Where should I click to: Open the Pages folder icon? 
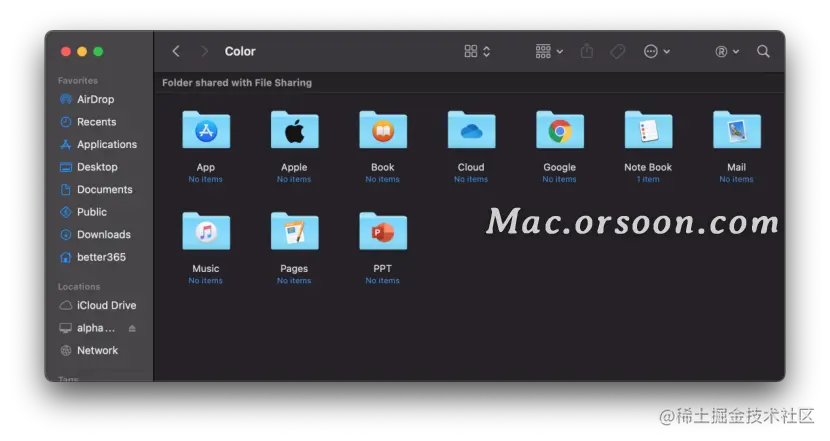294,231
